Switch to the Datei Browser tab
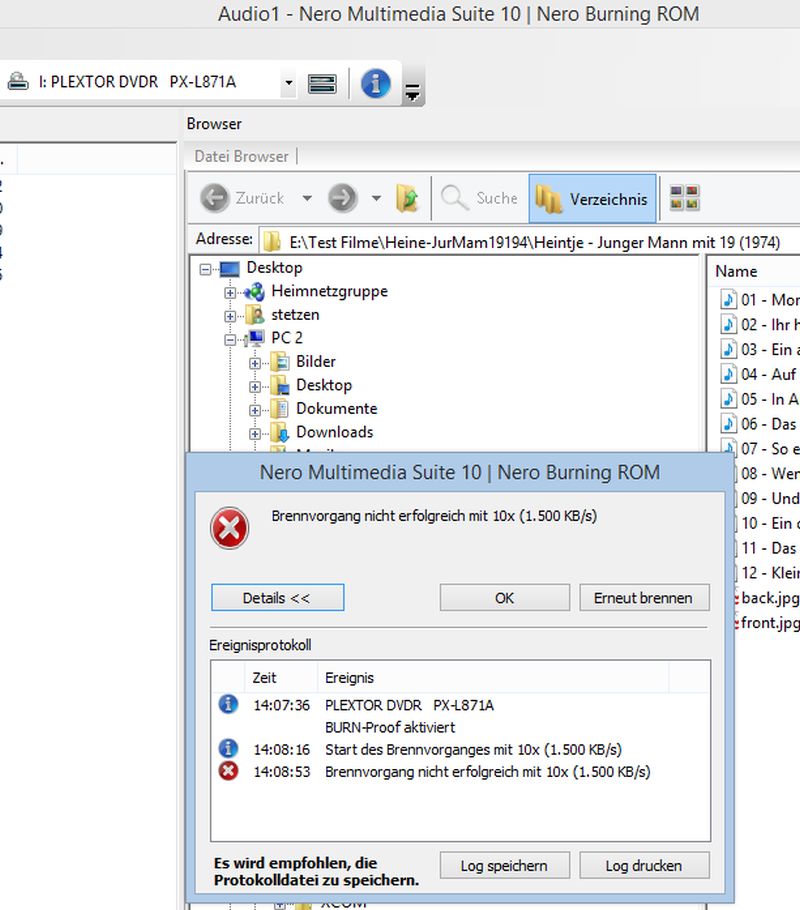The image size is (800, 910). [x=242, y=156]
